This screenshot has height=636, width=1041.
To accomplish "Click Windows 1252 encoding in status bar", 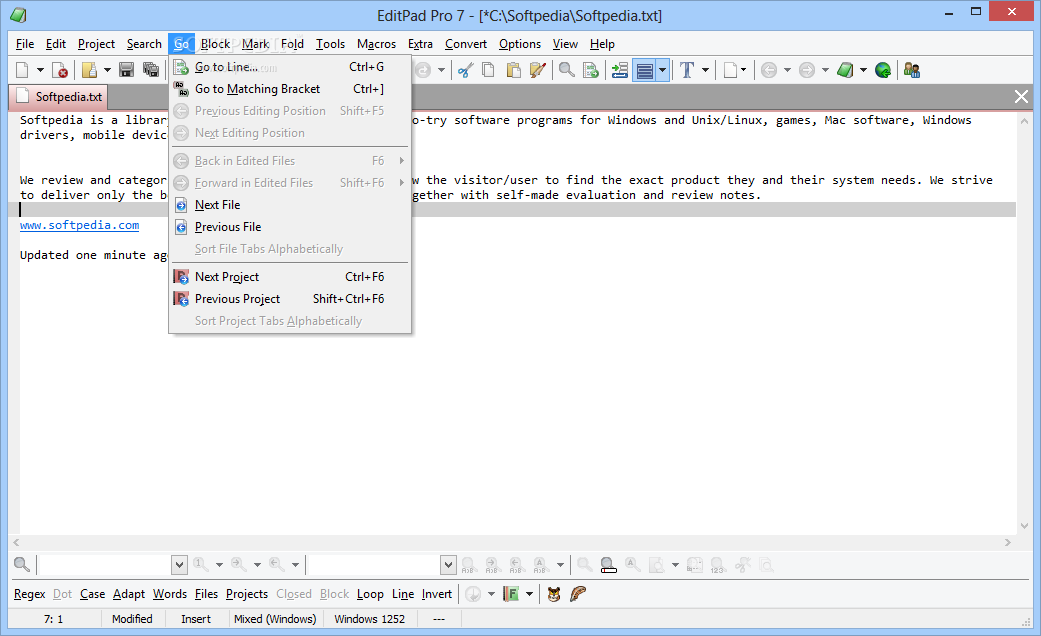I will (370, 619).
